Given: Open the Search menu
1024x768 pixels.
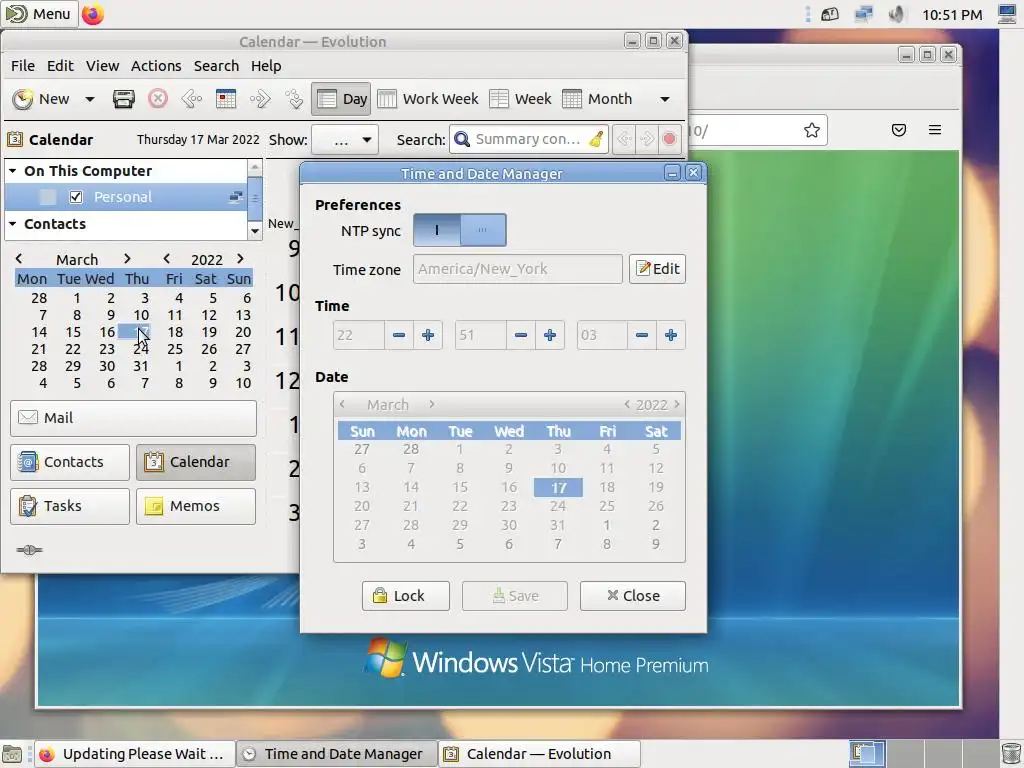Looking at the screenshot, I should pos(216,65).
